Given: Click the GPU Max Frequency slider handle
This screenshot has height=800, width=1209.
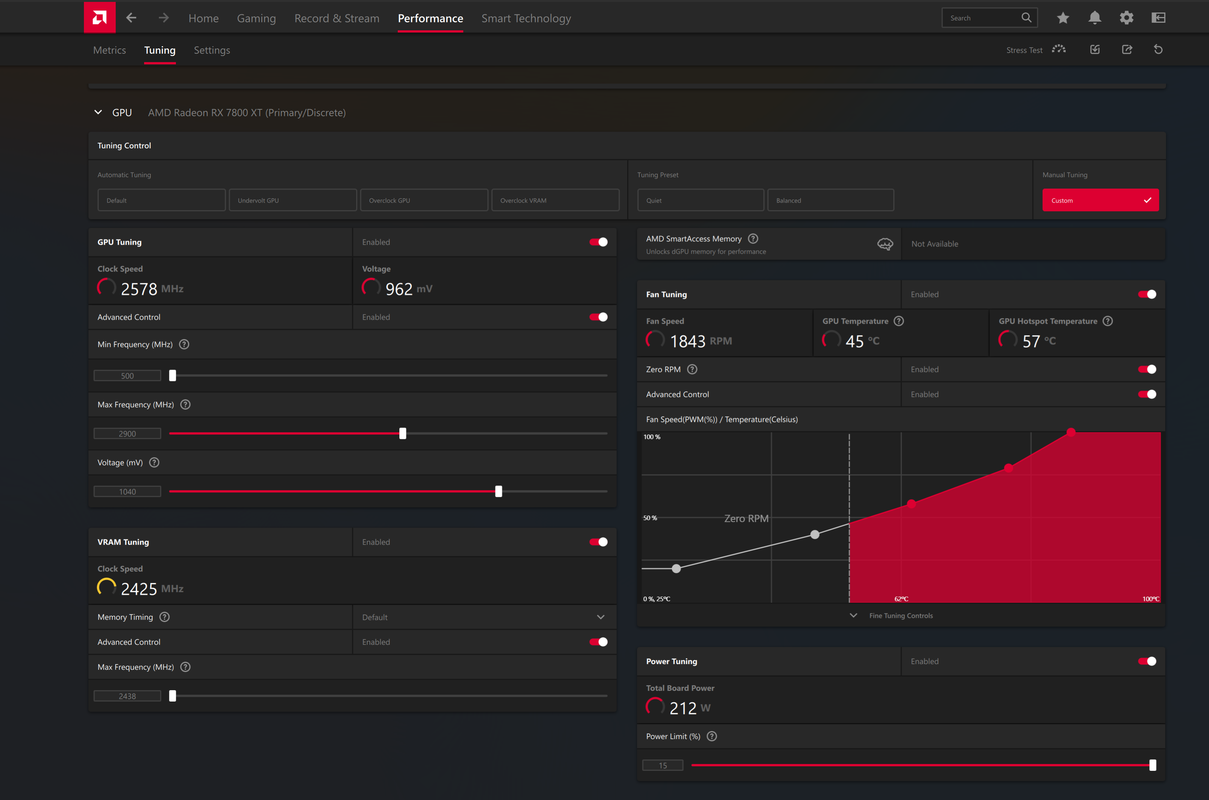Looking at the screenshot, I should click(403, 433).
